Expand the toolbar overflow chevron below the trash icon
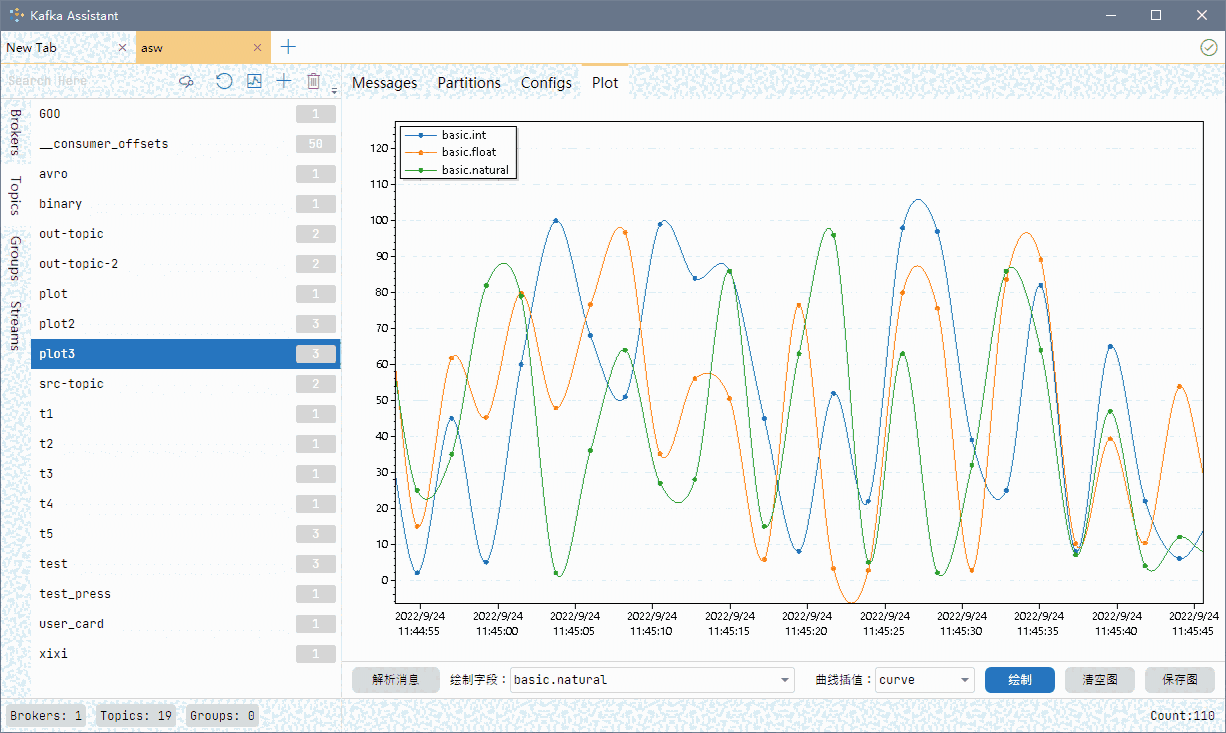 pyautogui.click(x=334, y=92)
